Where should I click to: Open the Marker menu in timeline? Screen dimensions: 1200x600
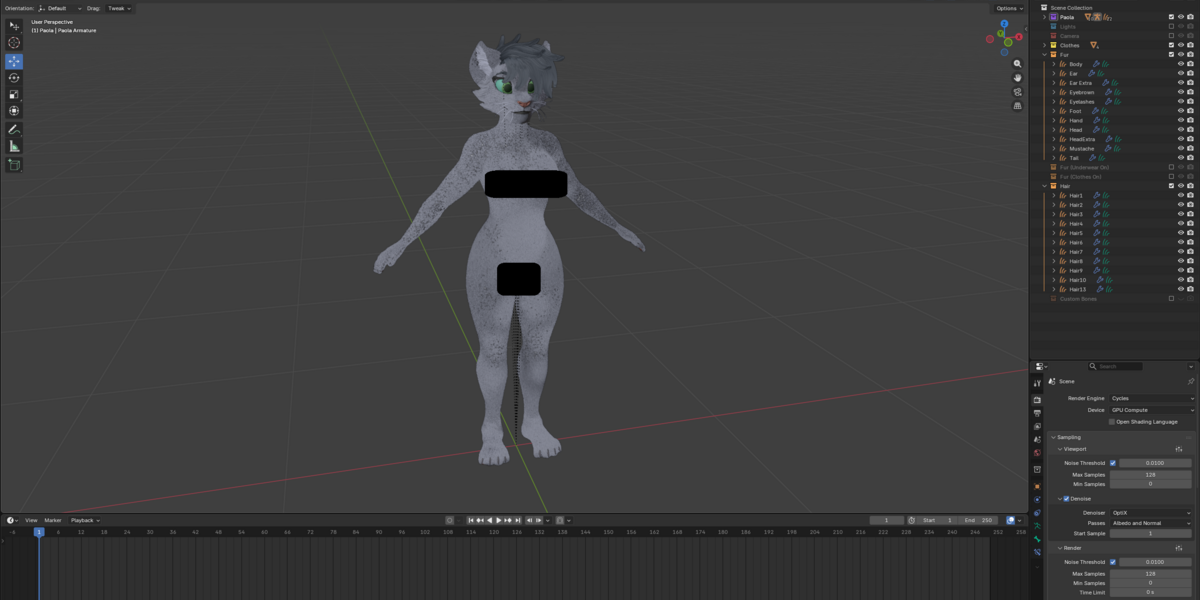[x=52, y=520]
